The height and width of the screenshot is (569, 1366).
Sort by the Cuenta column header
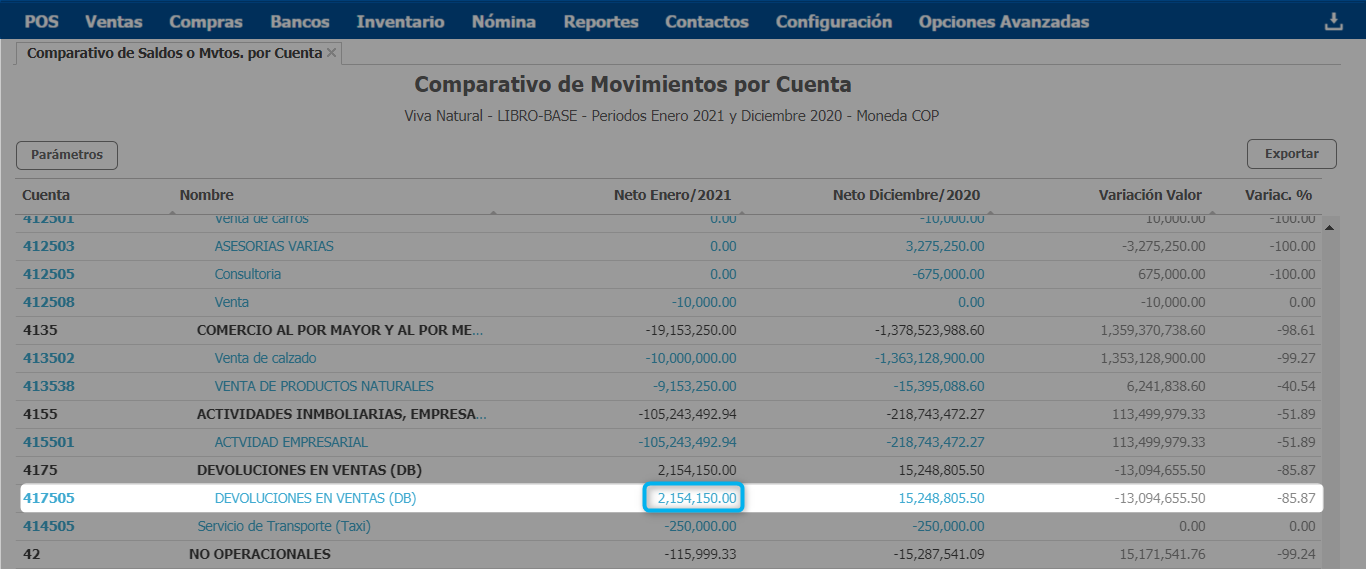point(46,195)
